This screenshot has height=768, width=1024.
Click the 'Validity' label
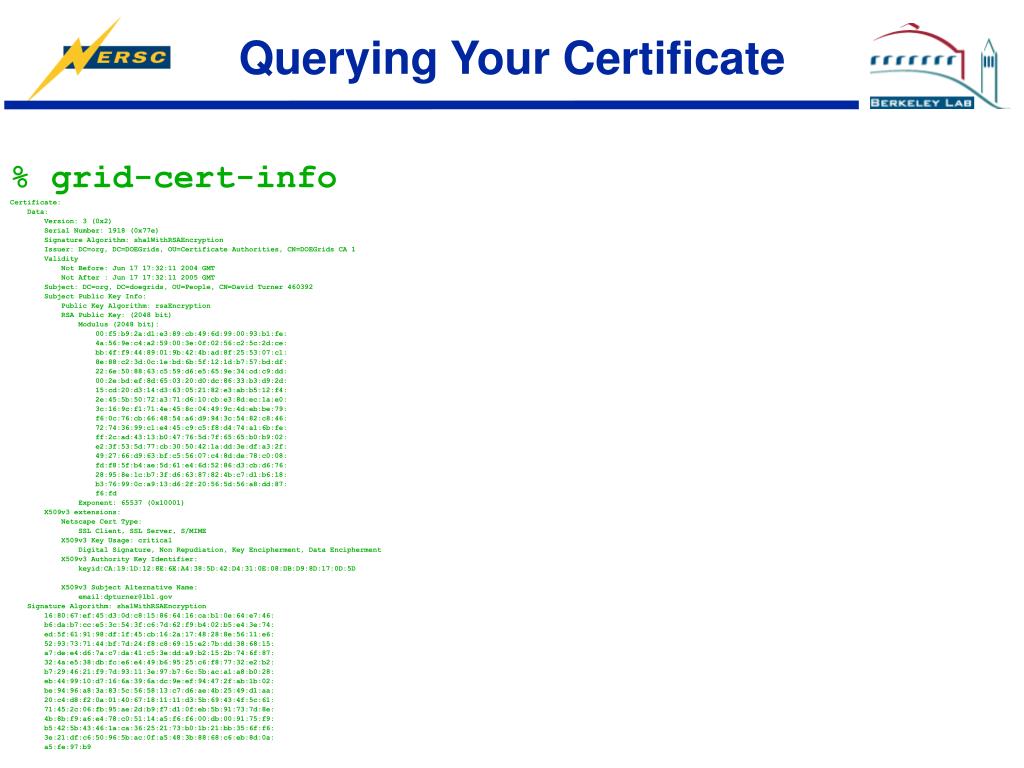point(61,259)
